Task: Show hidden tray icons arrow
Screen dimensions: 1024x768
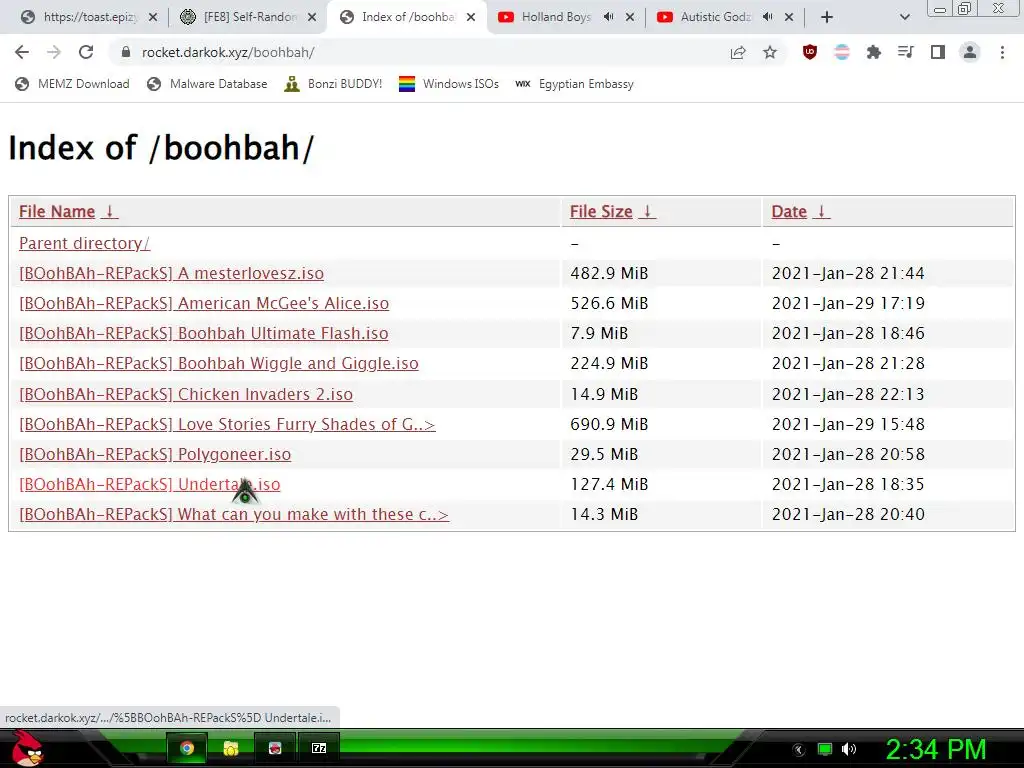Action: (x=799, y=750)
